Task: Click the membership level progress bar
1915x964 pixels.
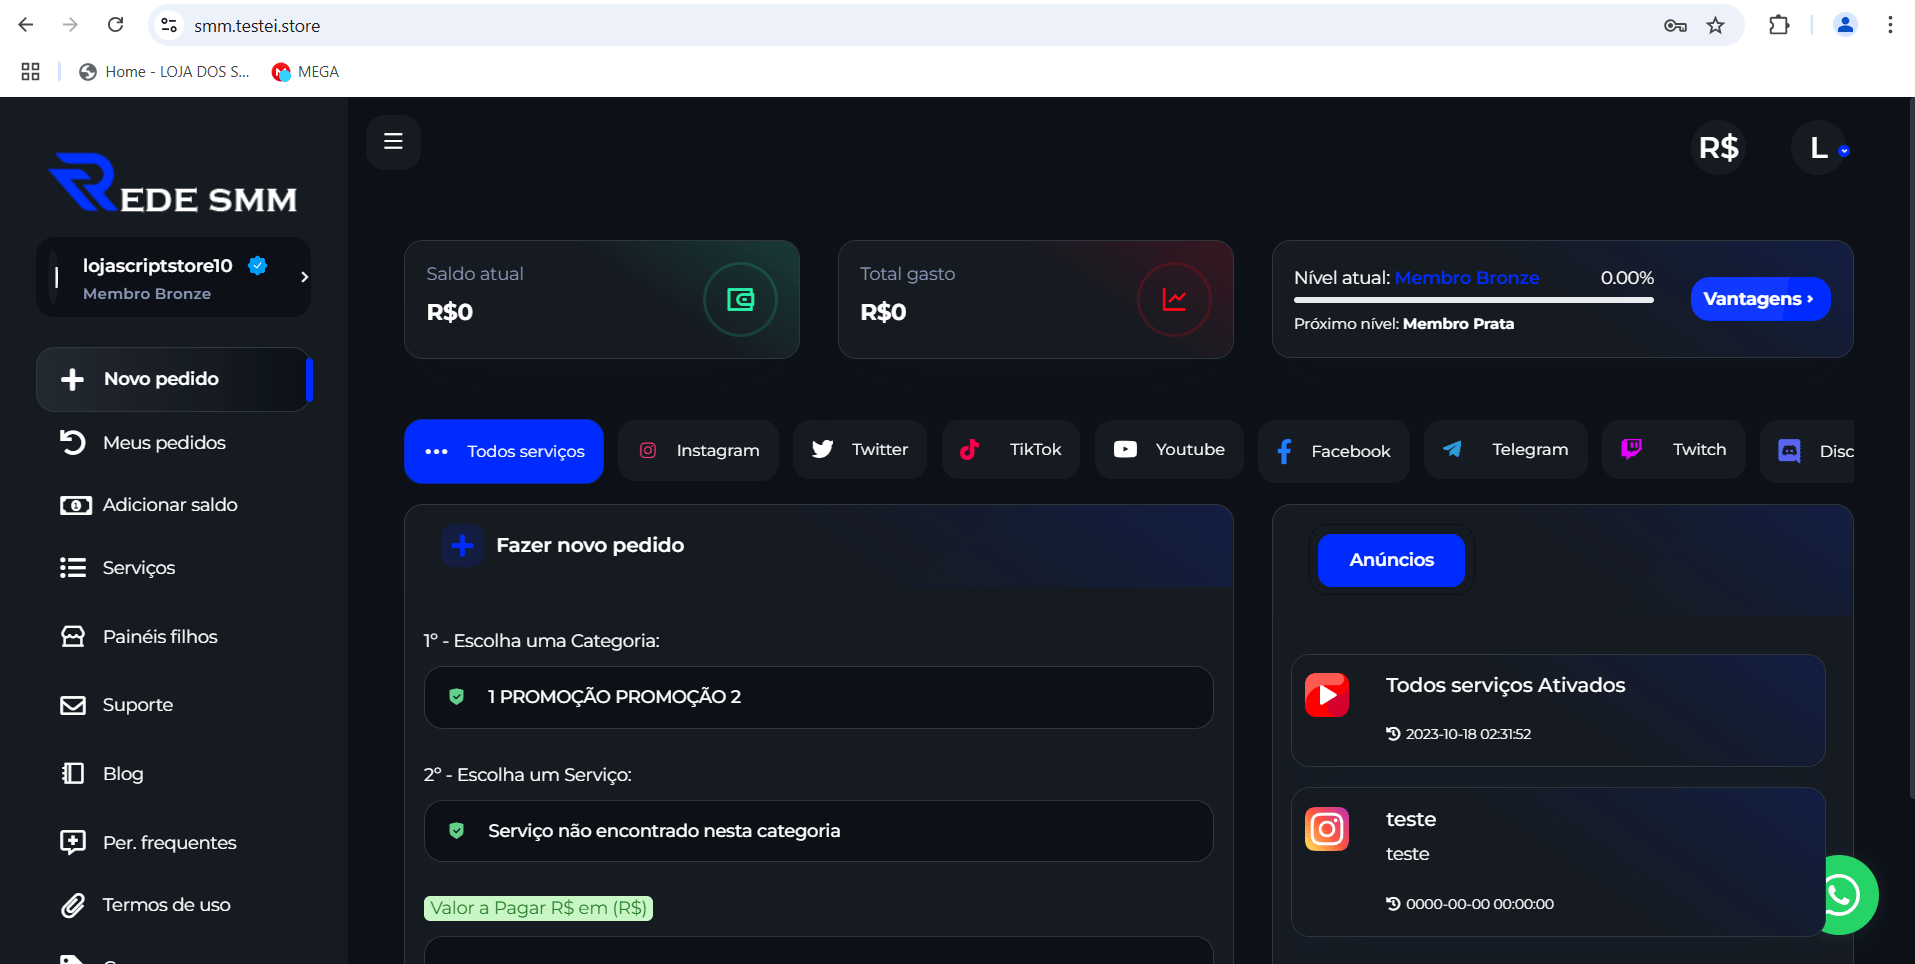Action: point(1473,300)
